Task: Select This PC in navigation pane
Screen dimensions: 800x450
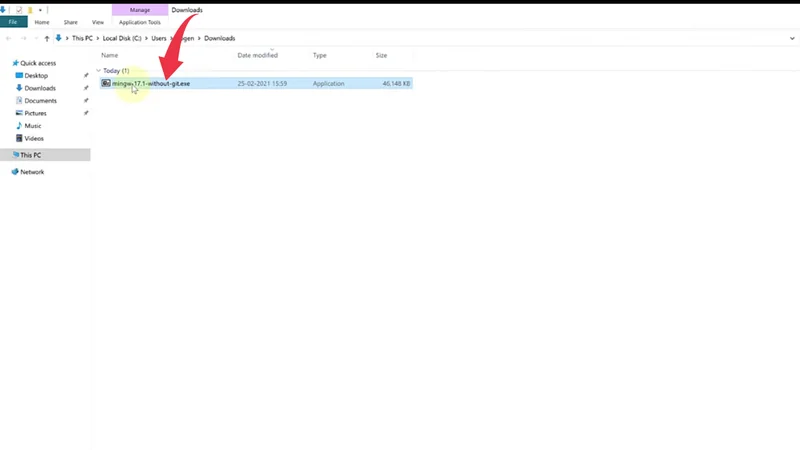Action: pyautogui.click(x=30, y=155)
